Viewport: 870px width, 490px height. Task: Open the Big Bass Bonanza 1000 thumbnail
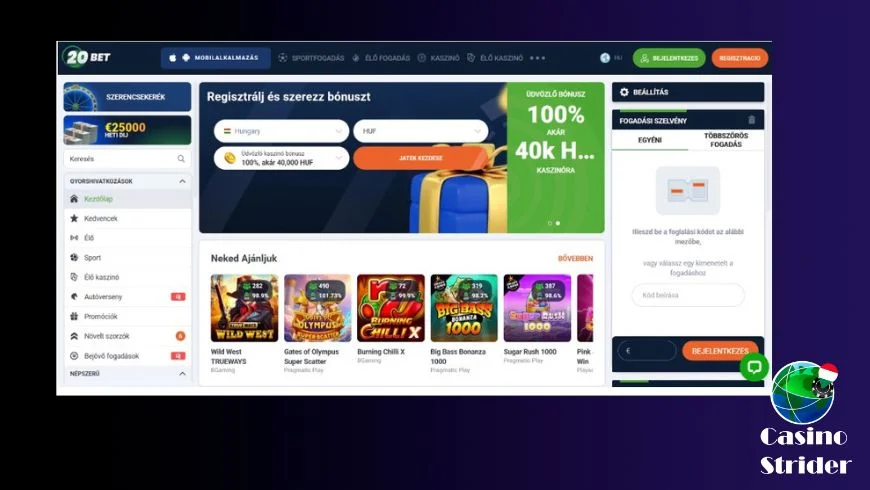[464, 308]
